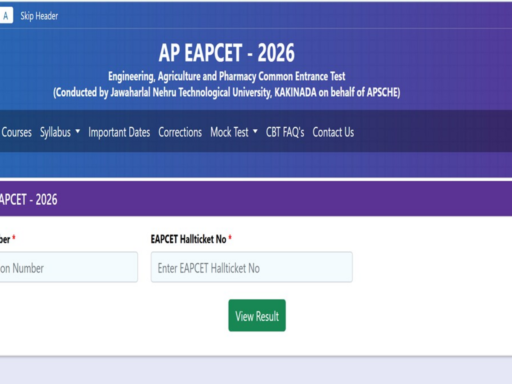Click the 'A' font size button
The height and width of the screenshot is (384, 512).
point(6,15)
